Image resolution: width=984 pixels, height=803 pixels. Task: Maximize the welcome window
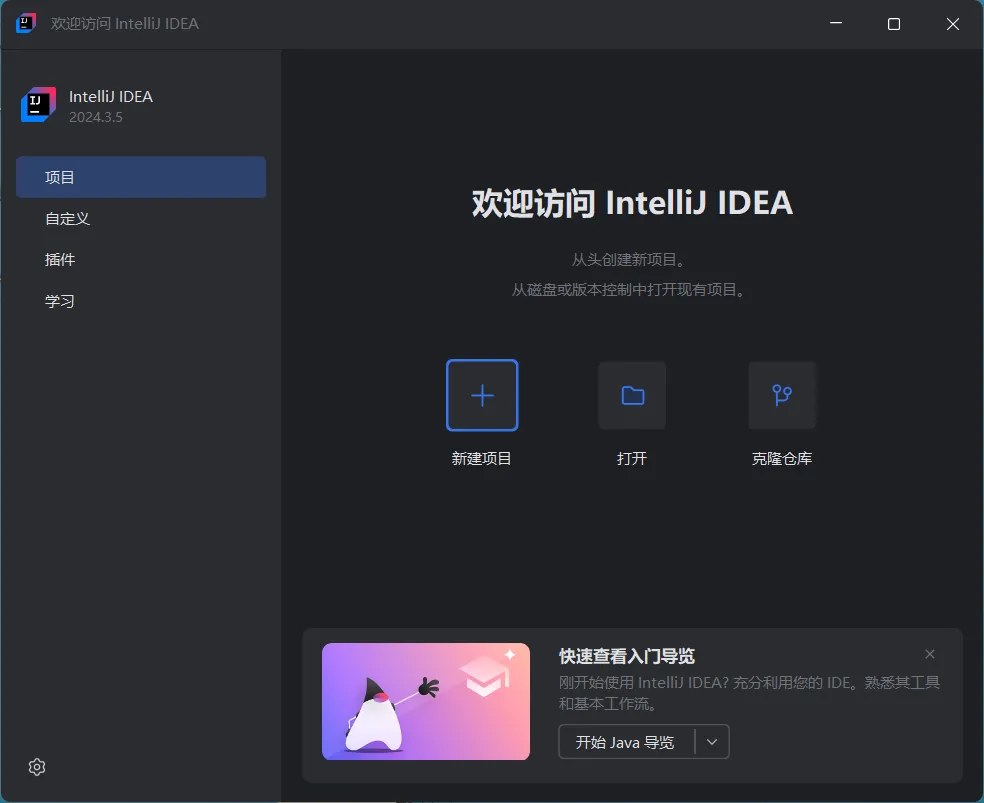pos(894,24)
